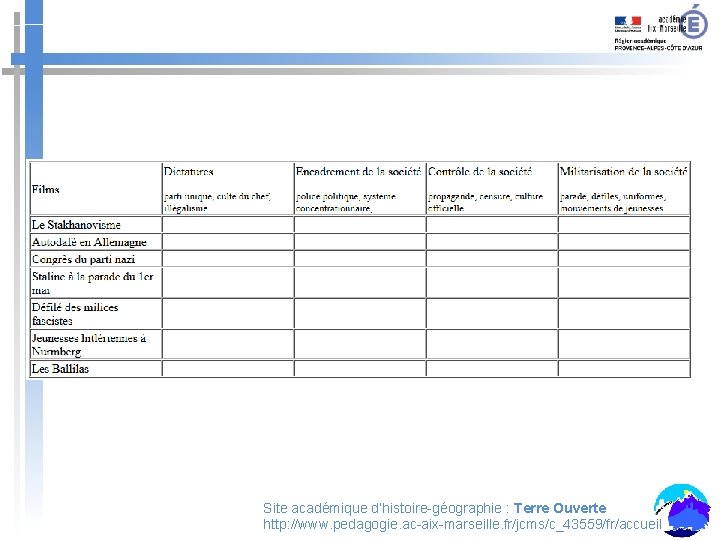Click the 'Les Ballilas' row label
Image resolution: width=720 pixels, height=540 pixels.
pos(60,369)
